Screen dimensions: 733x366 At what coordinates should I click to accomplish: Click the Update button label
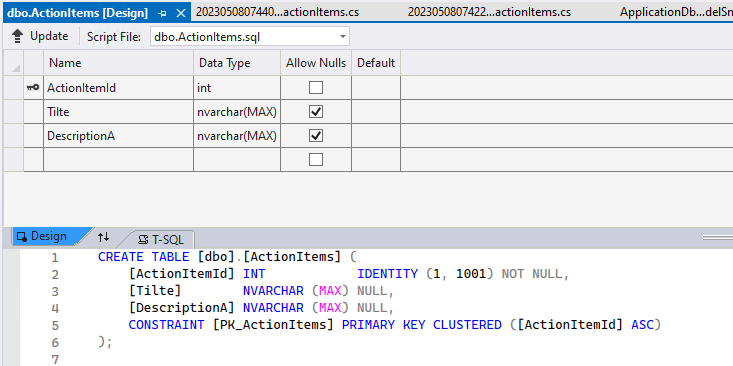click(x=49, y=36)
